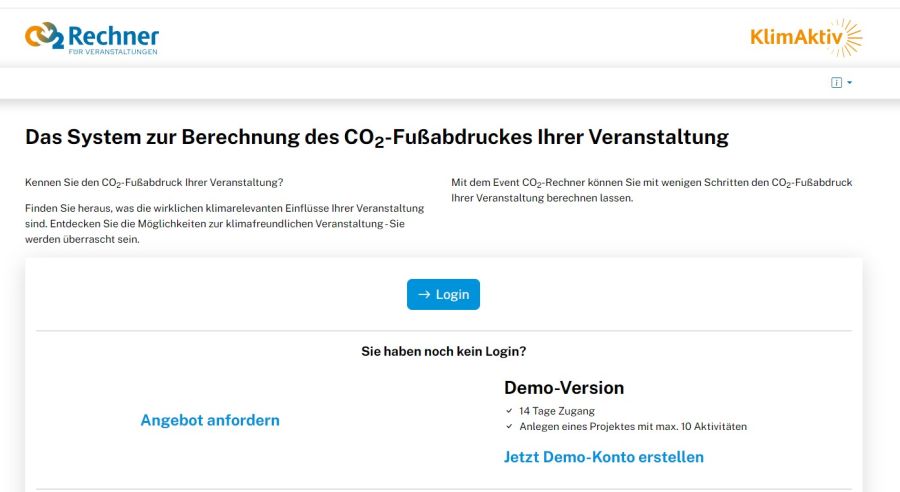Click the arrow icon inside the Login button

tap(424, 295)
